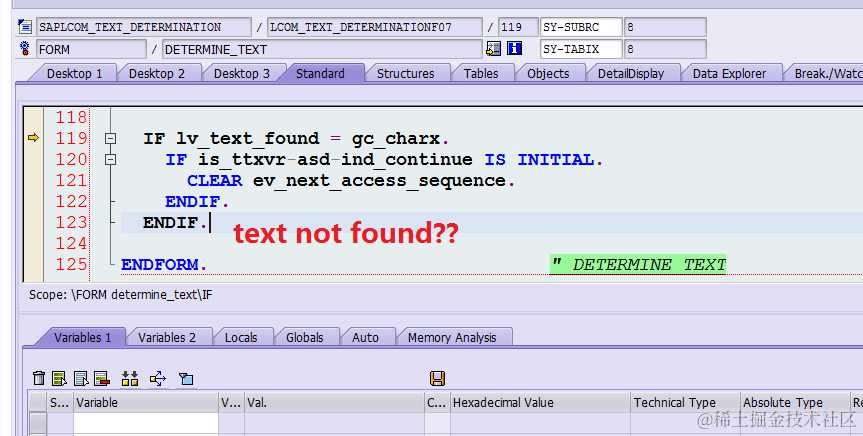Switch to the Auto tab

[x=365, y=337]
